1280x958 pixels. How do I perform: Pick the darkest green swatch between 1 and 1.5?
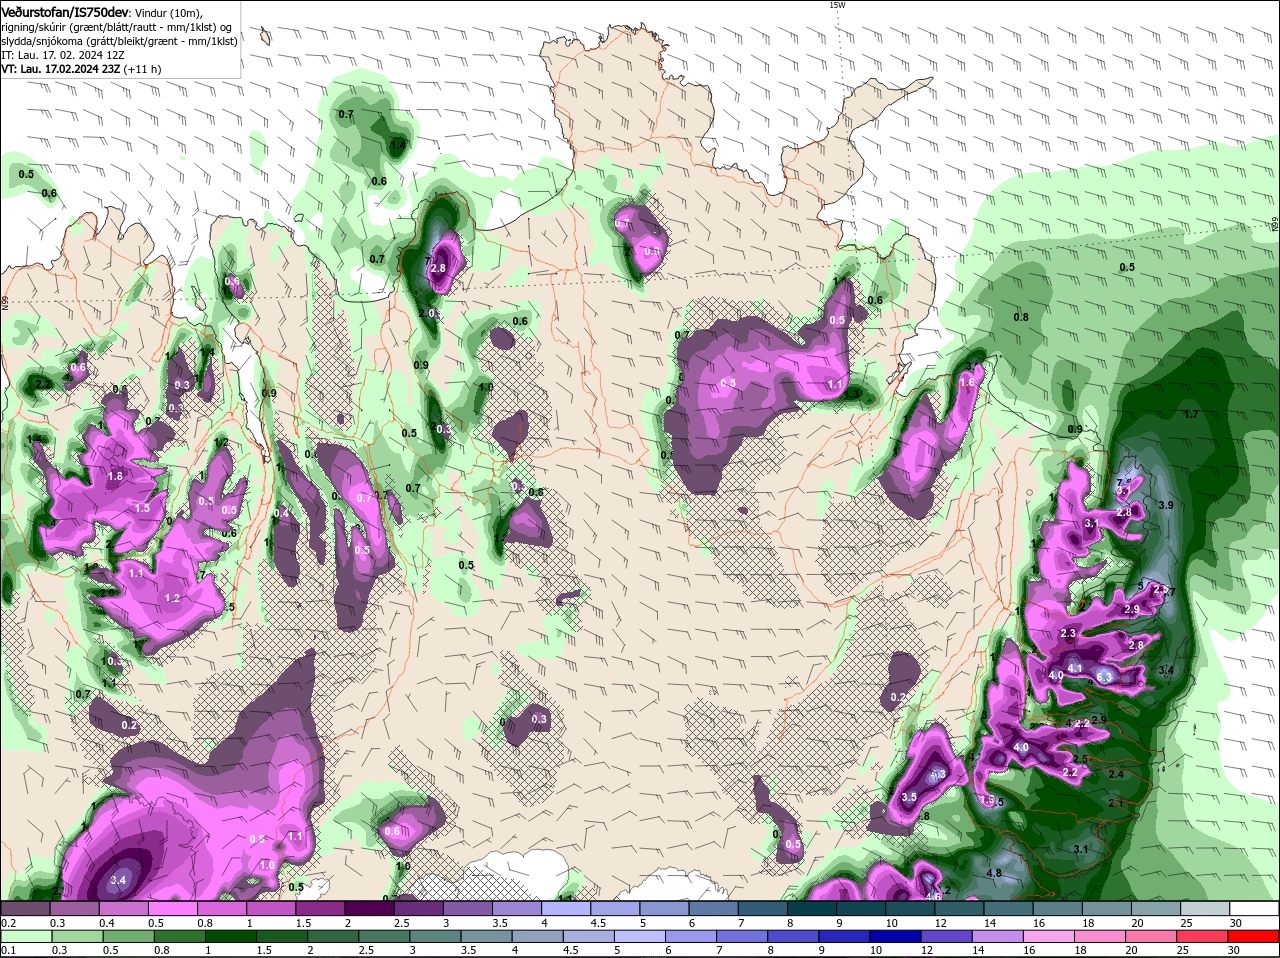(231, 936)
